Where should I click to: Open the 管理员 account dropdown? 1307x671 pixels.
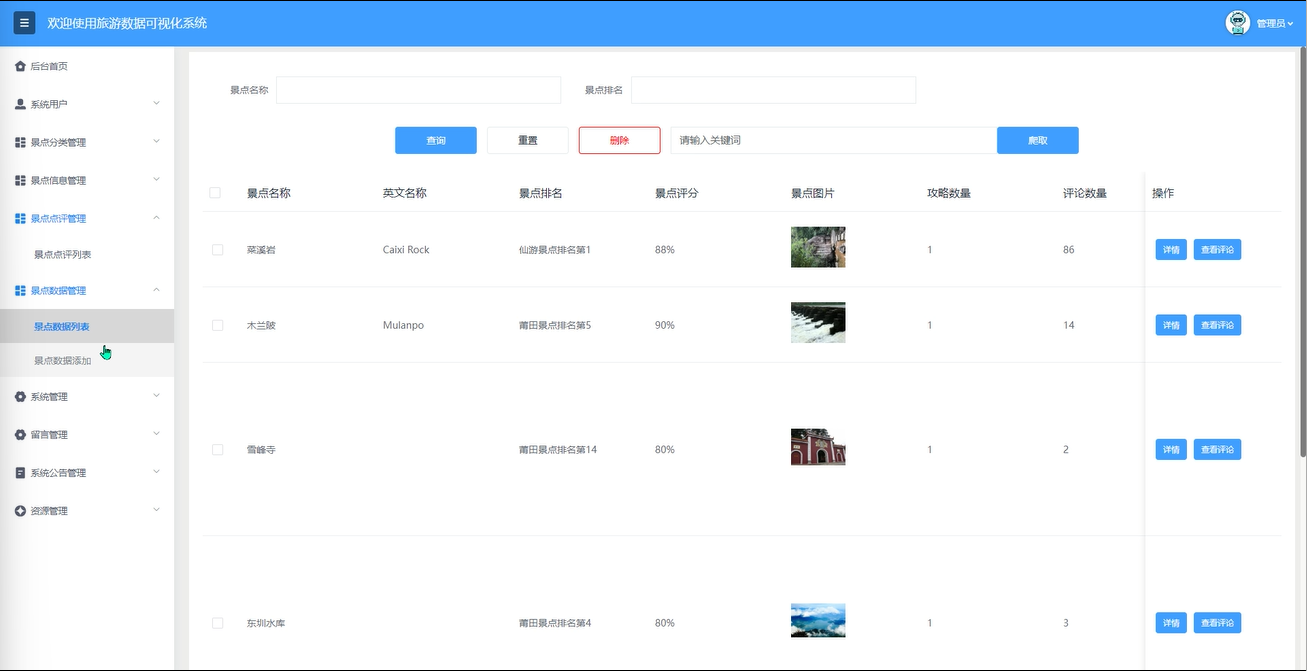pyautogui.click(x=1273, y=23)
